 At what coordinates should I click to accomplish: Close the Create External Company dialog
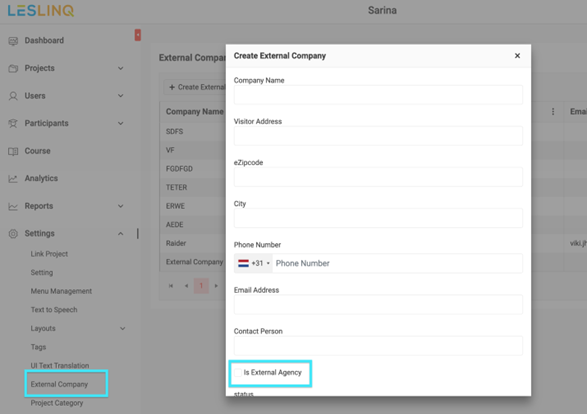517,56
